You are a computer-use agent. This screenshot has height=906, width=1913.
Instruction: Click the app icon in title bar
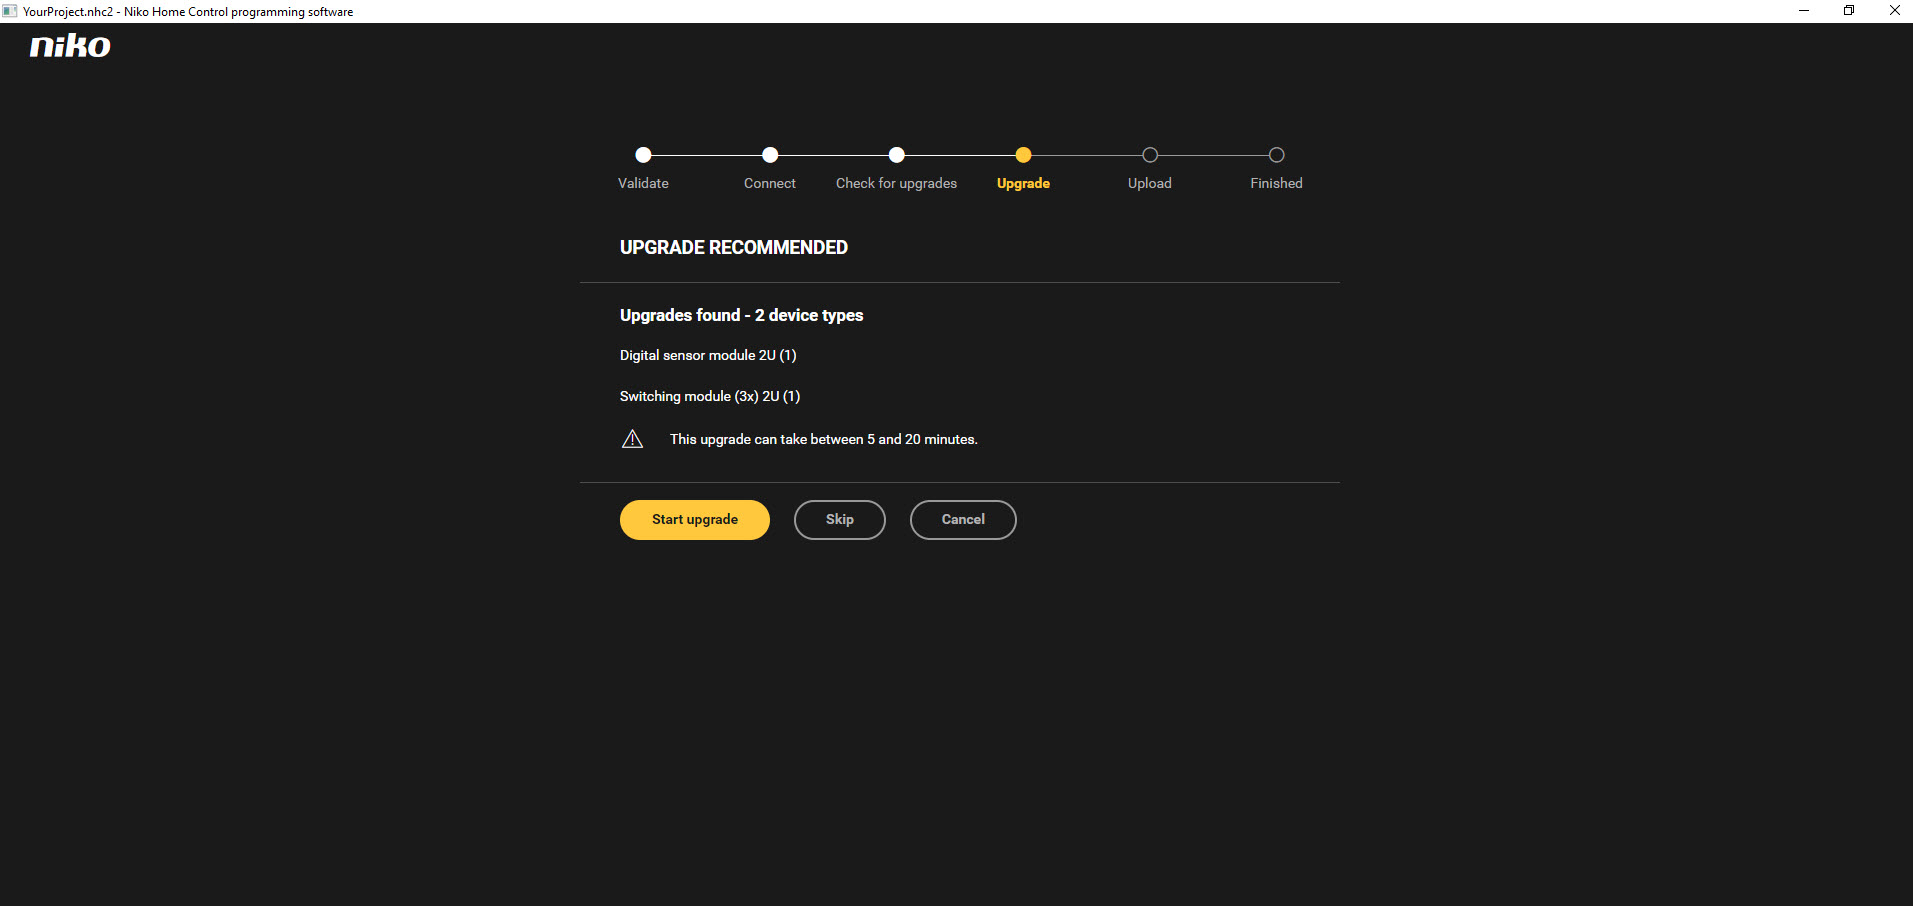pyautogui.click(x=10, y=11)
